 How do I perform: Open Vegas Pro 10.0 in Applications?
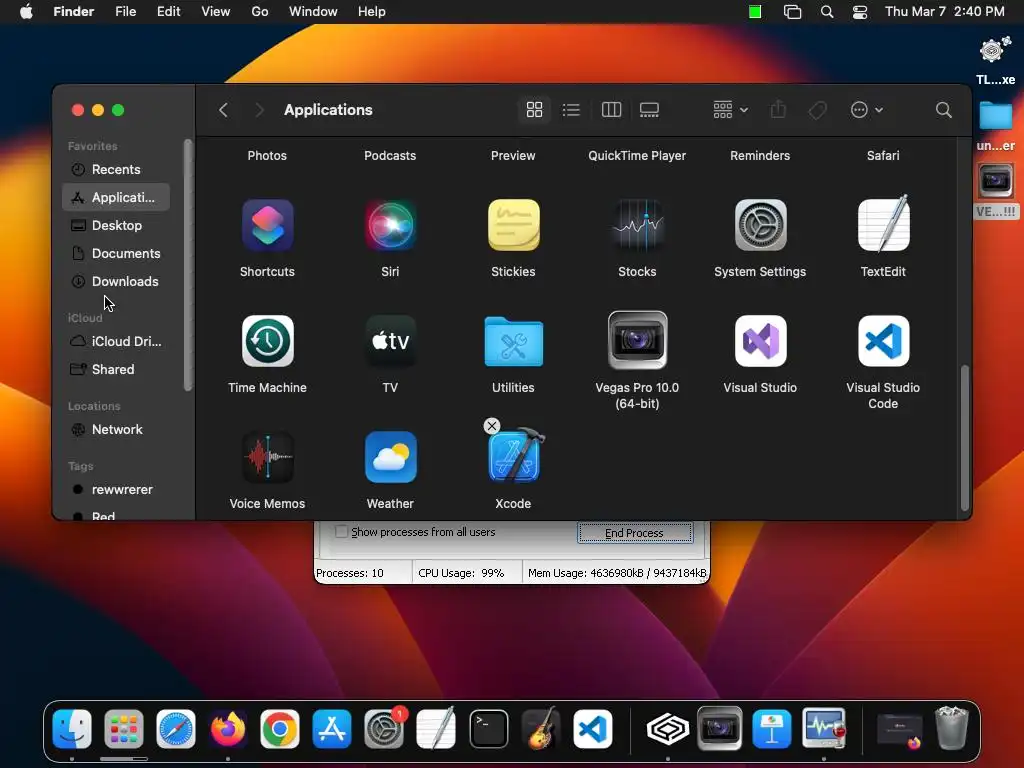pyautogui.click(x=637, y=340)
